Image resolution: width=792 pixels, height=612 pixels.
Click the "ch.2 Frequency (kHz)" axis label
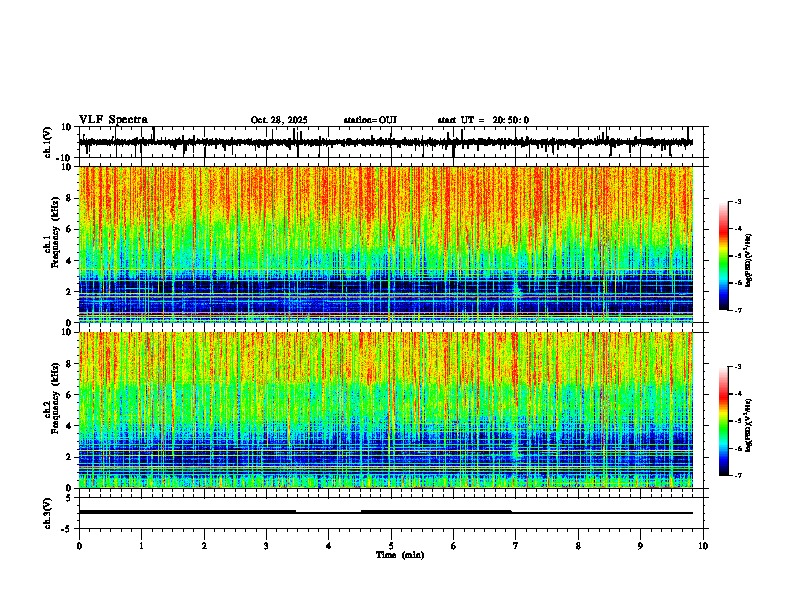click(53, 398)
